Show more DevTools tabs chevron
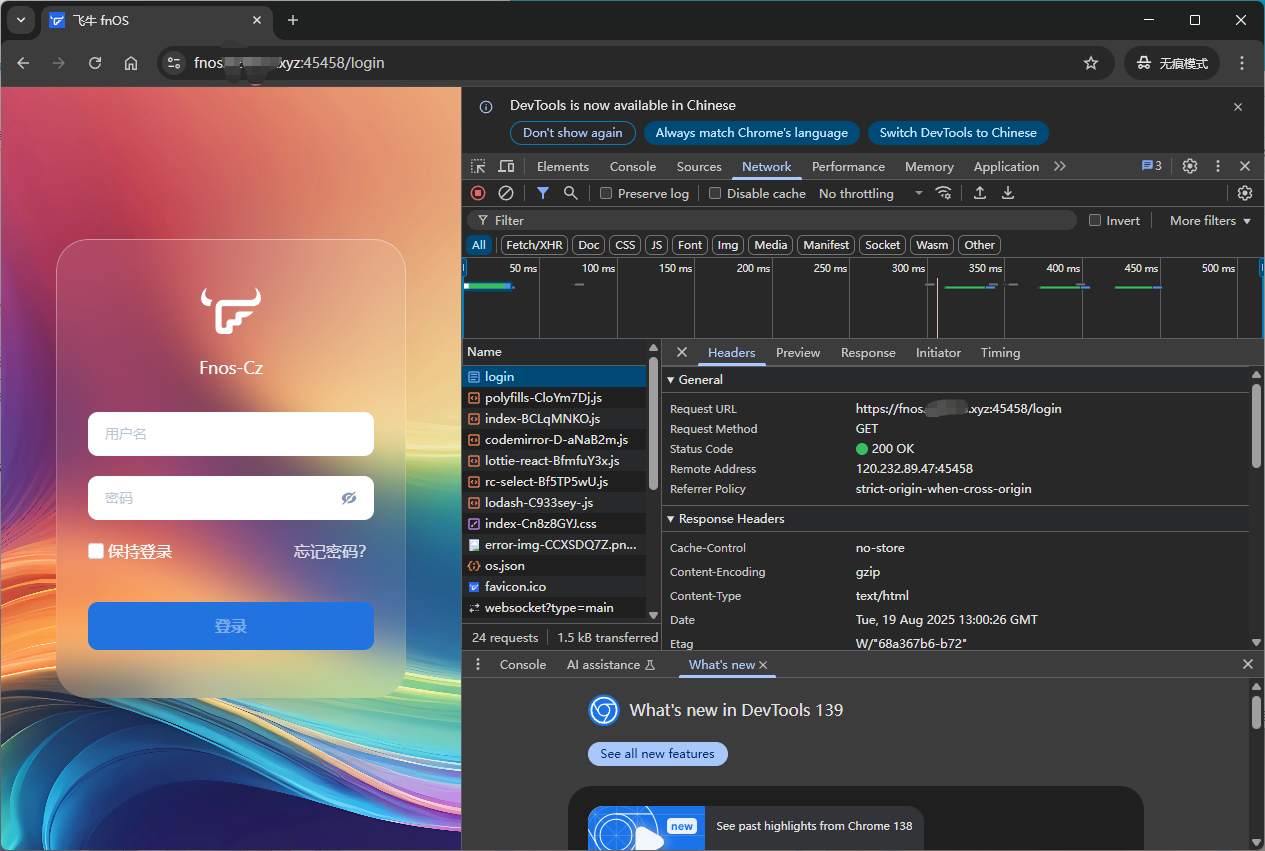 click(1060, 167)
